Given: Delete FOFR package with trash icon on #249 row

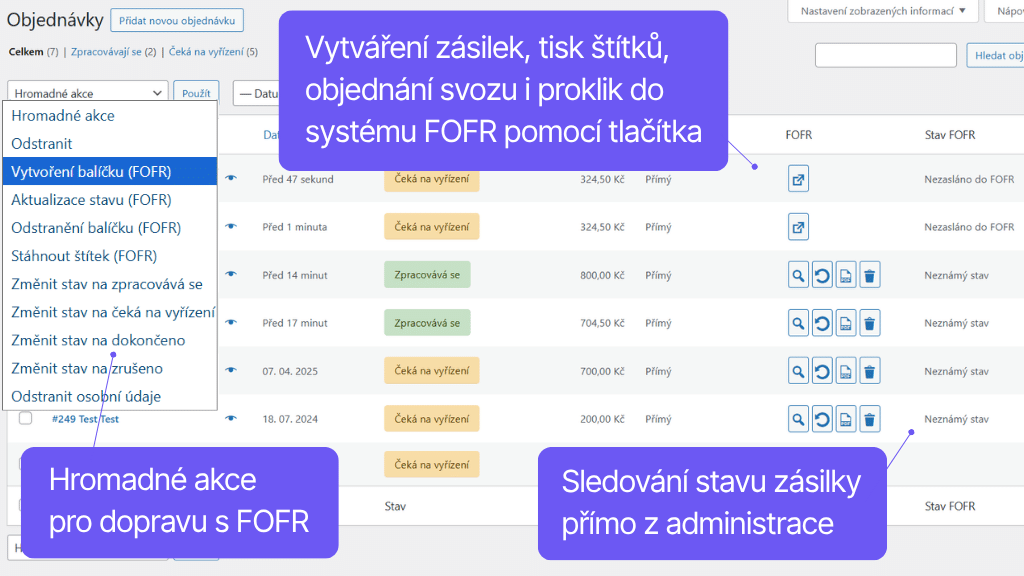Looking at the screenshot, I should 869,418.
